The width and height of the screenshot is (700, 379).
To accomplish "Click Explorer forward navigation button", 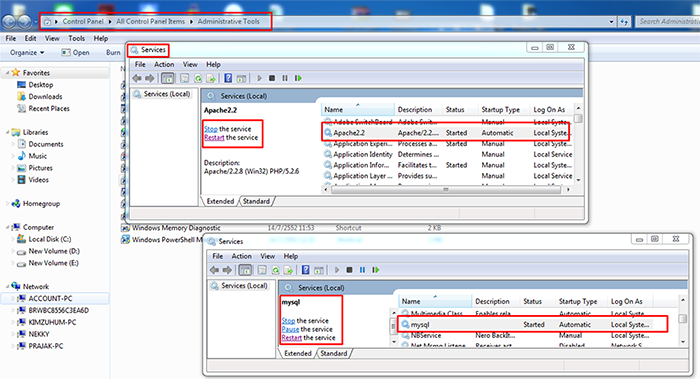I will pos(24,21).
